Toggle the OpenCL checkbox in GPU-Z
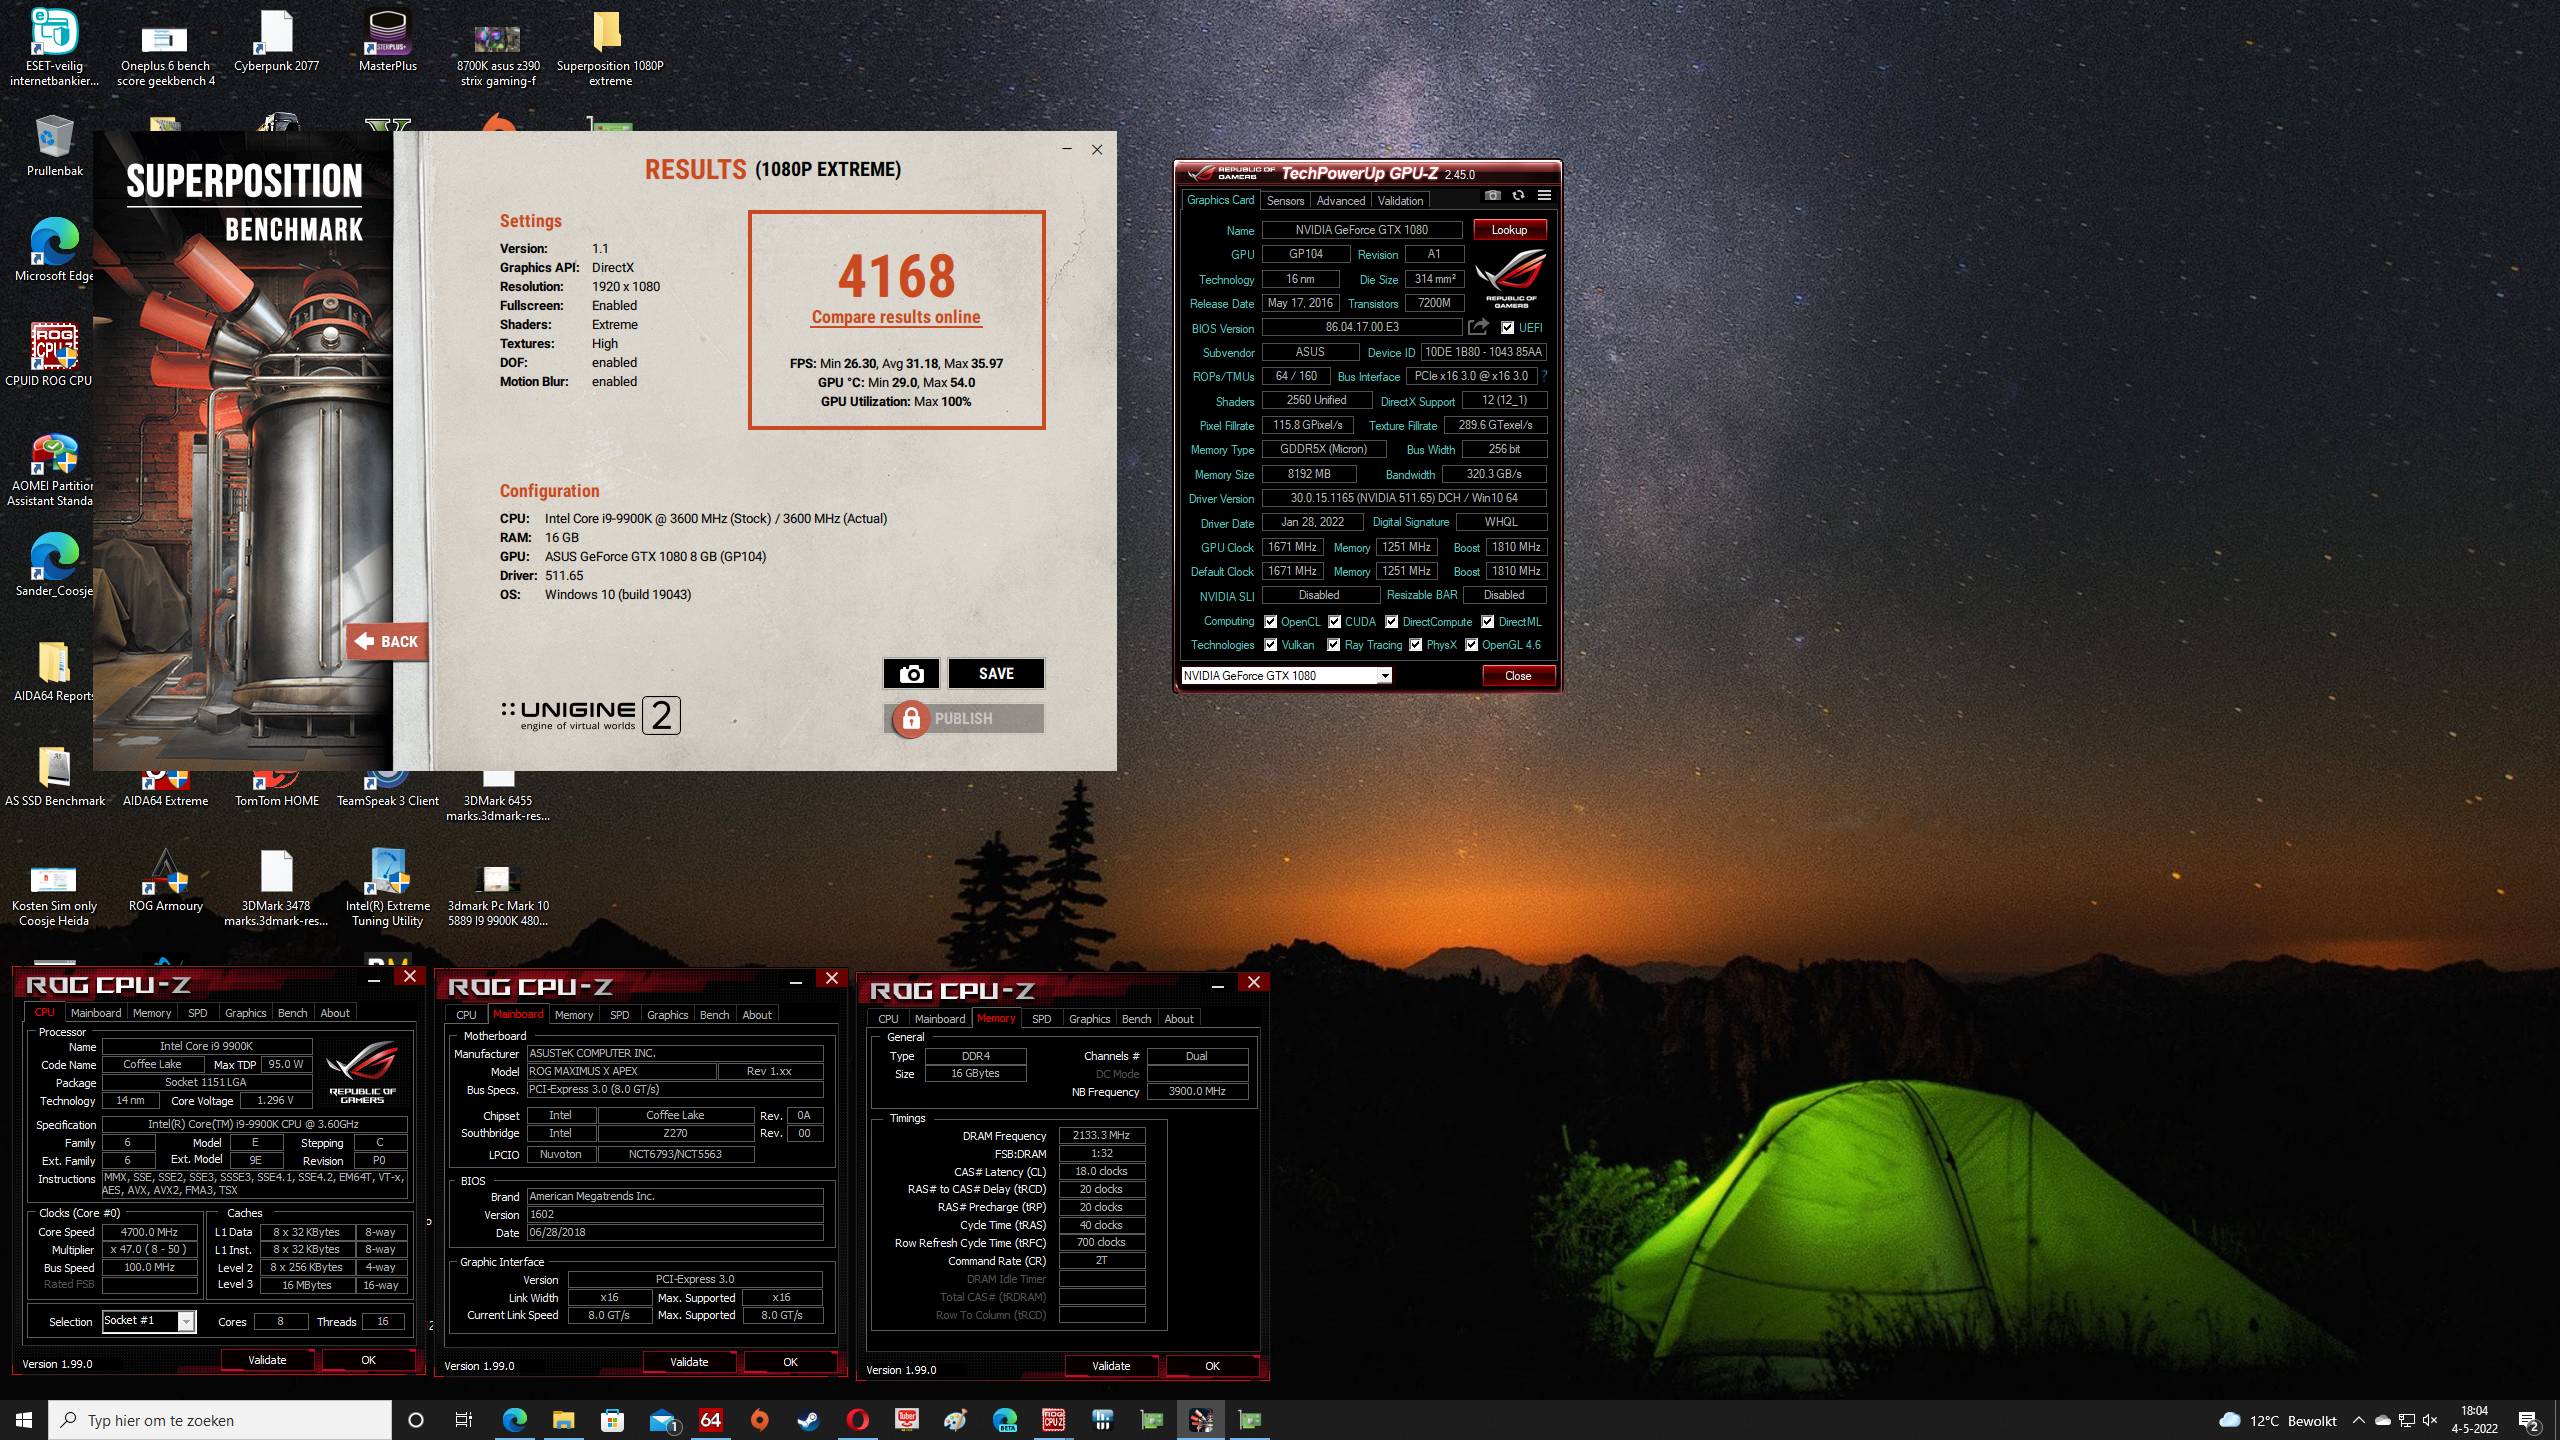The image size is (2560, 1440). (x=1271, y=622)
